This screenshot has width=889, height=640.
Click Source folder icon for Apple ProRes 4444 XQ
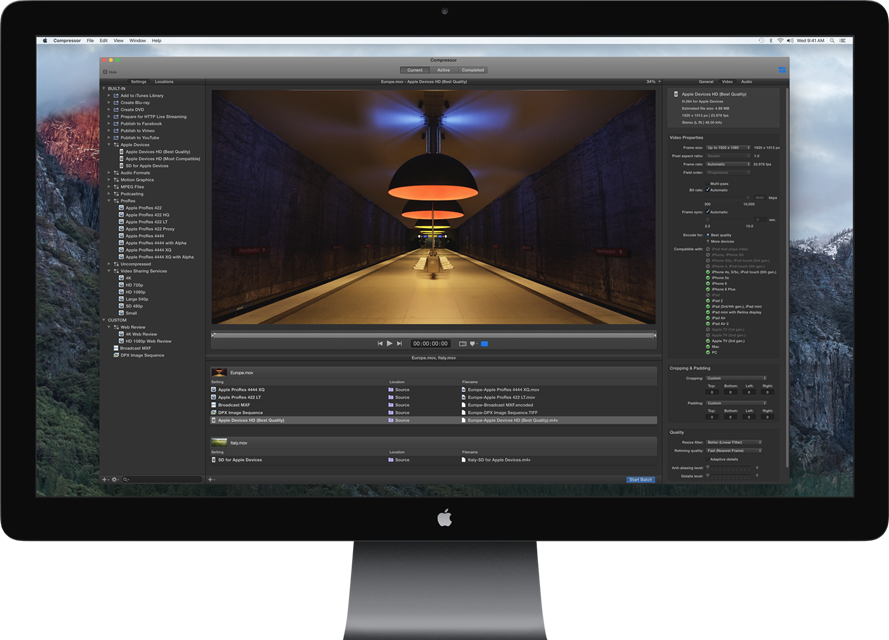tap(391, 390)
